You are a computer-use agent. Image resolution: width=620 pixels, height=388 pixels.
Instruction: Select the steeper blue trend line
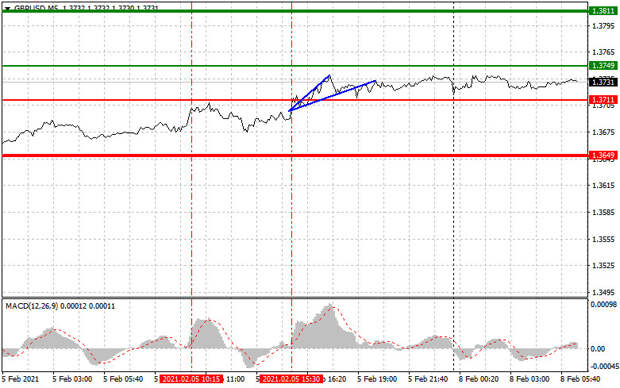click(x=310, y=93)
